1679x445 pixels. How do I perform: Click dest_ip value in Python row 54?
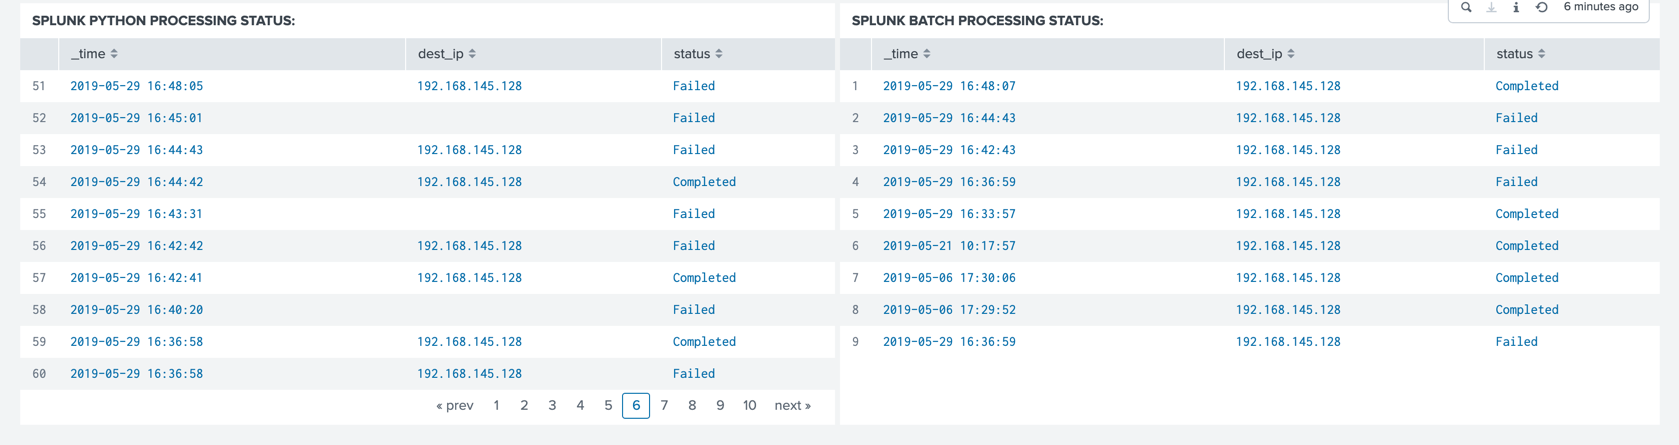(x=469, y=182)
